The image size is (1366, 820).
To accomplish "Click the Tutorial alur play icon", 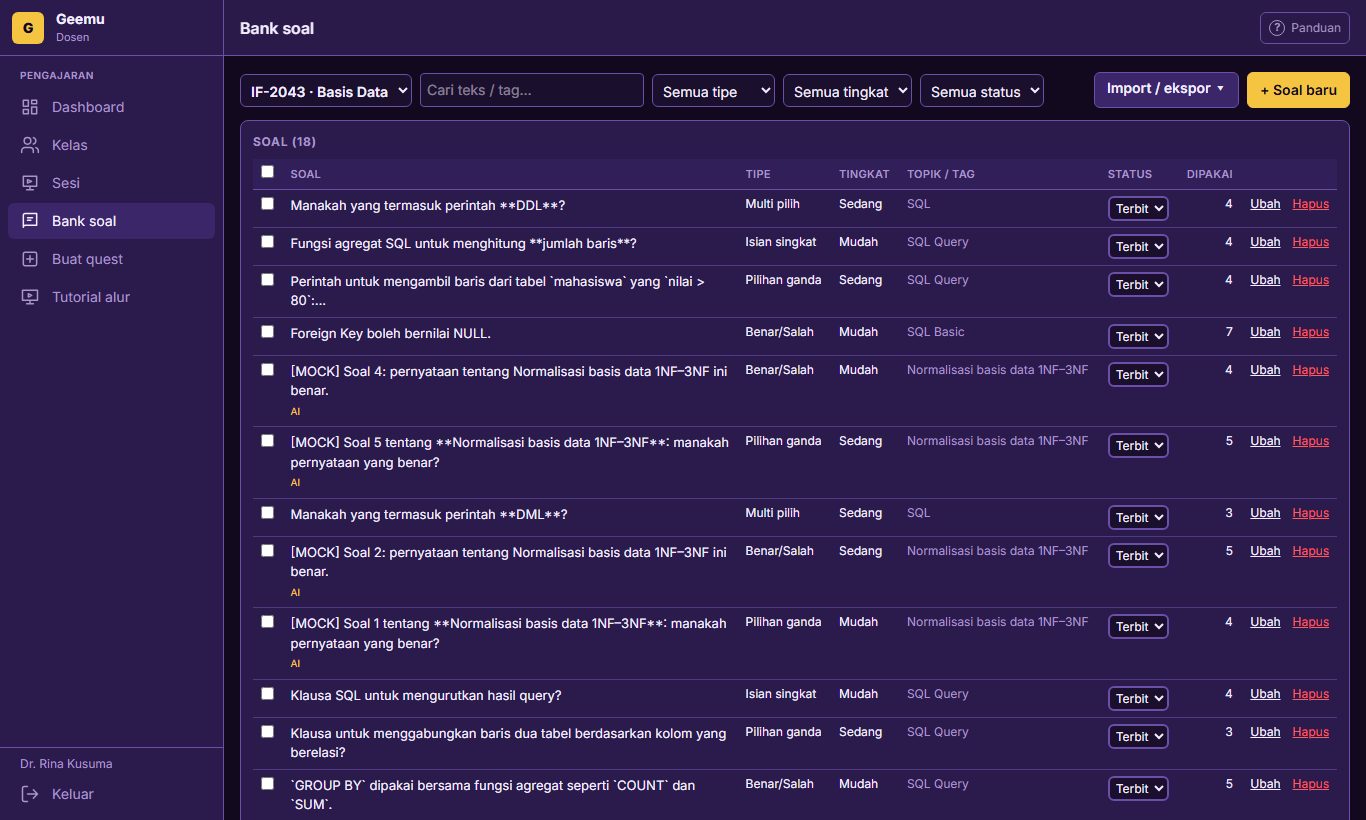I will [x=30, y=297].
